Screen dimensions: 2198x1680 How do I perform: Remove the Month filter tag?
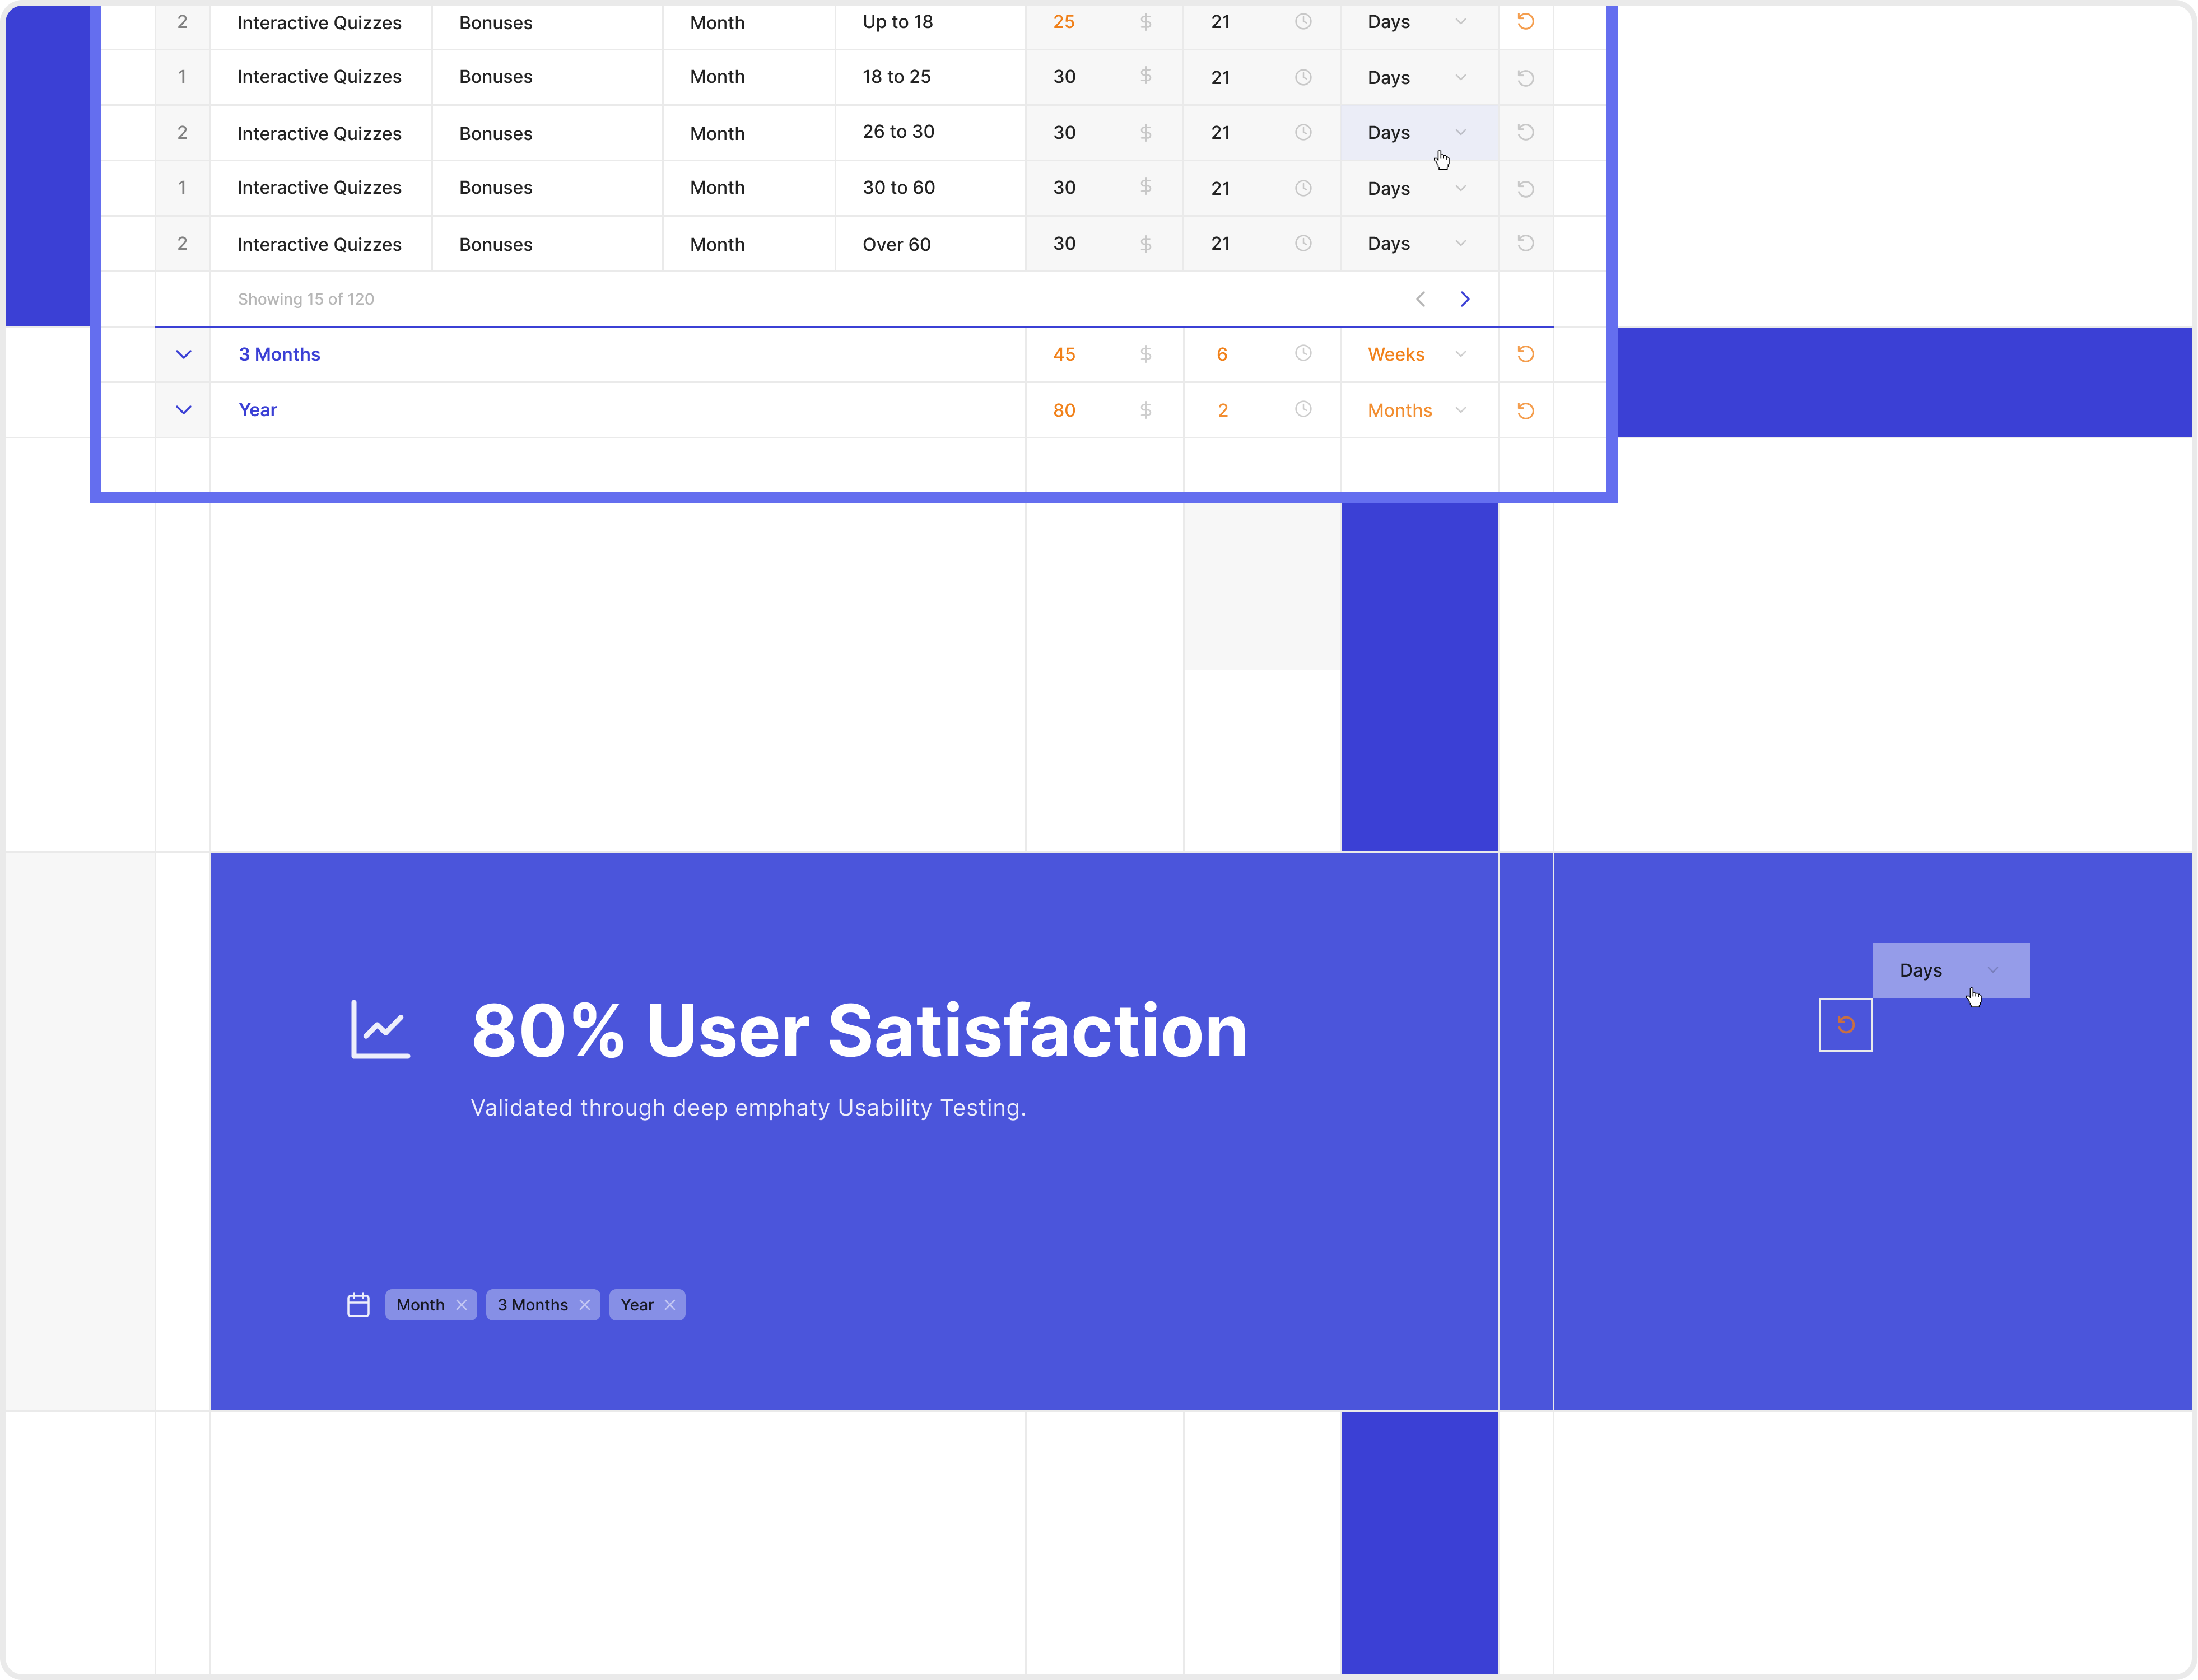[462, 1304]
